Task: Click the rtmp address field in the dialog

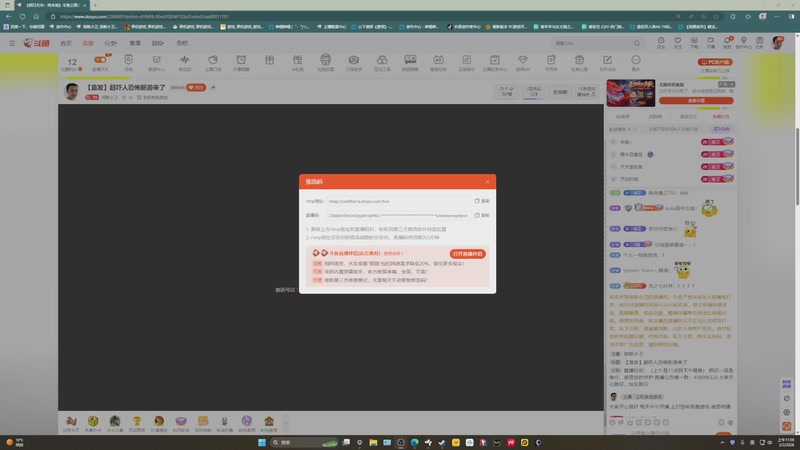Action: point(399,201)
